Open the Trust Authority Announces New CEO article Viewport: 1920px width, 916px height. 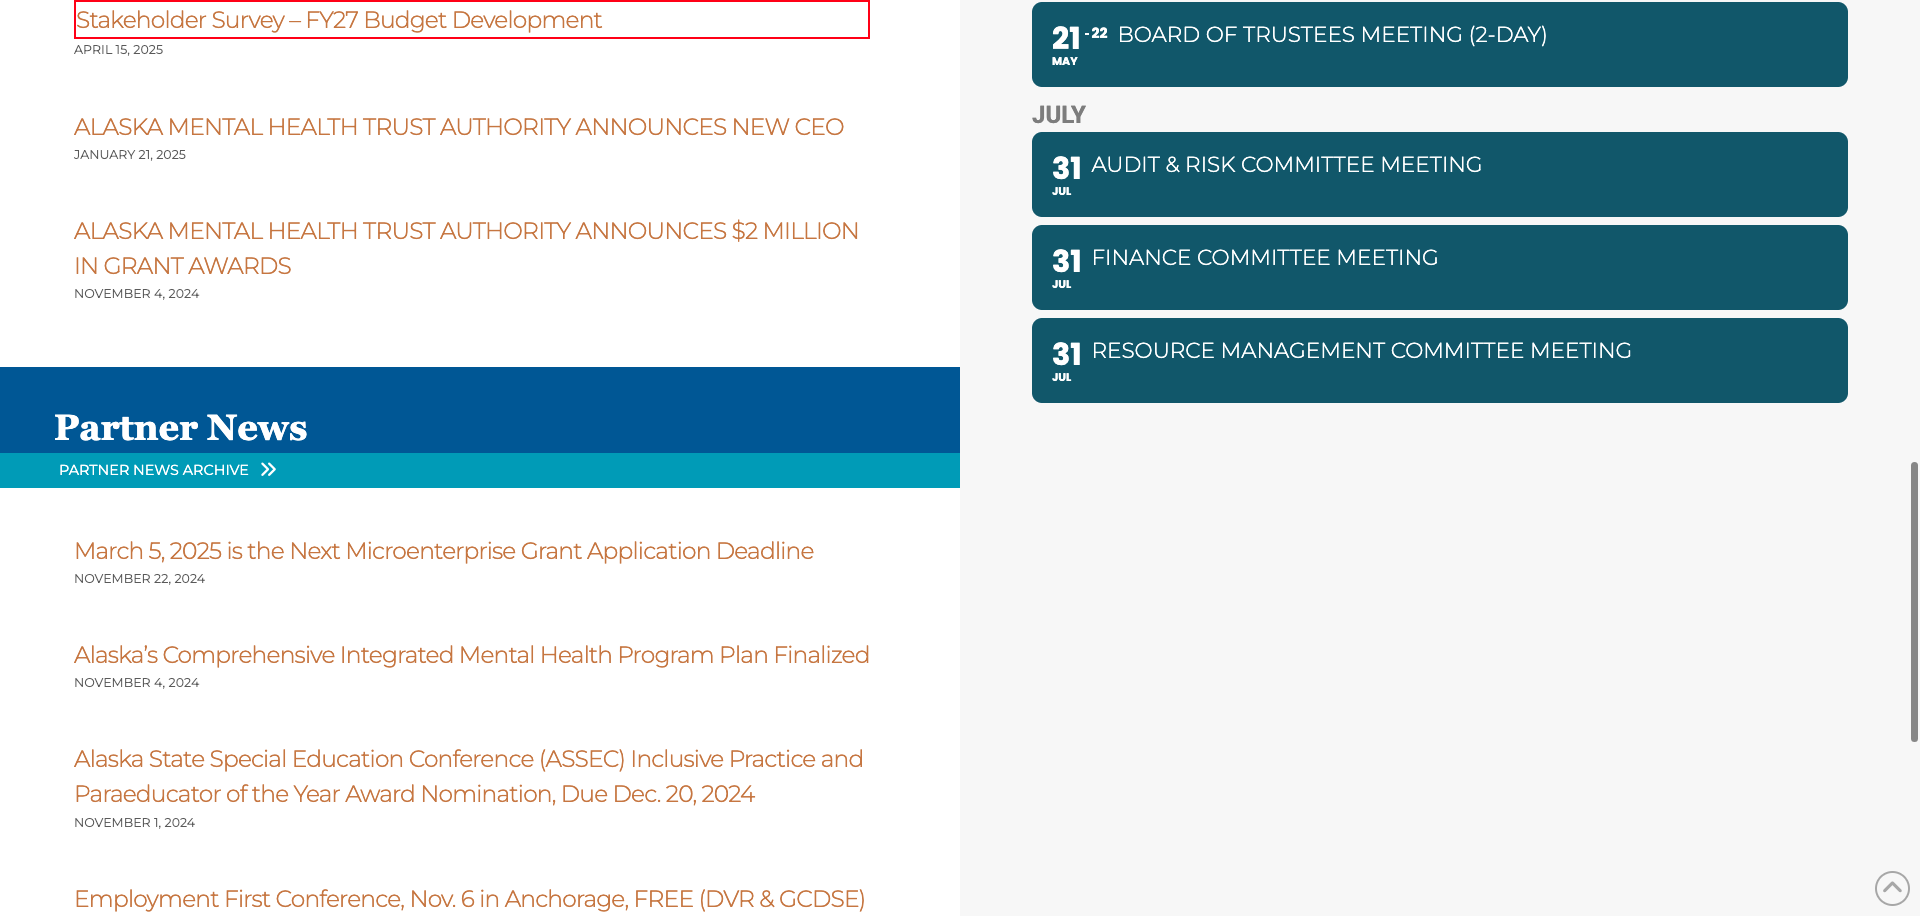(x=458, y=127)
